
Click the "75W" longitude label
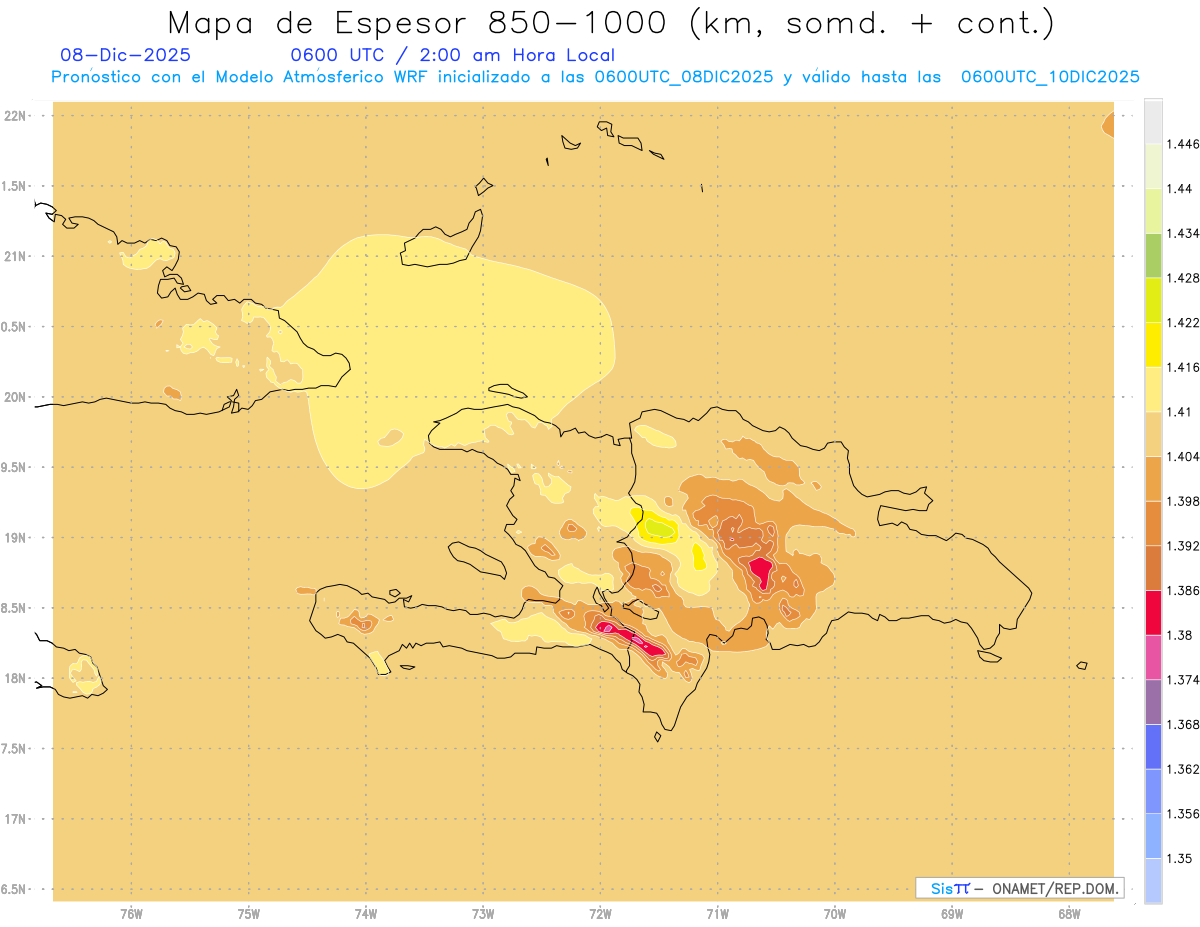pyautogui.click(x=249, y=913)
